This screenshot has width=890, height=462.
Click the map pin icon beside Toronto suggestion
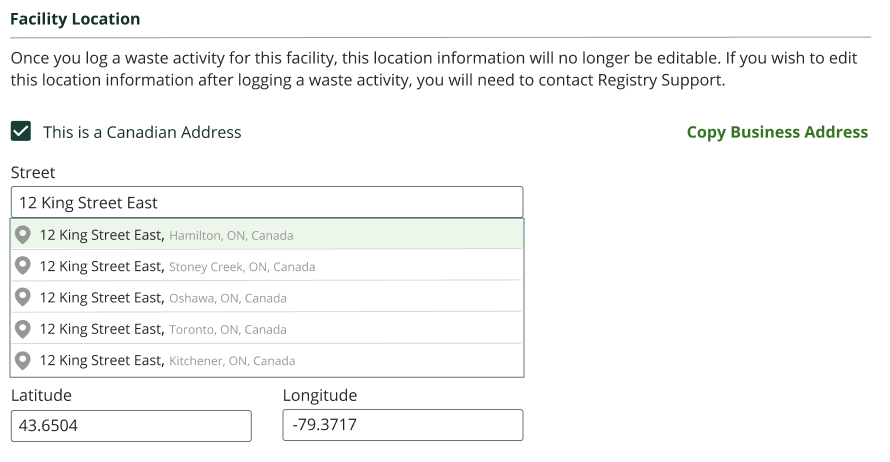pos(23,329)
